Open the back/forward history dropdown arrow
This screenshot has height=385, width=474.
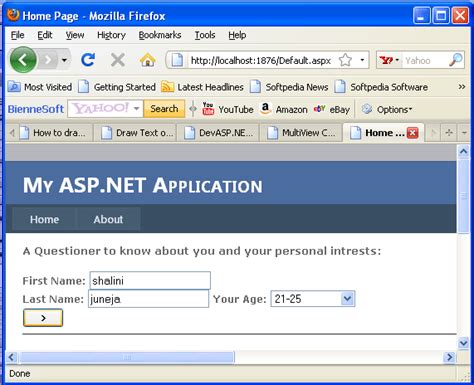64,60
